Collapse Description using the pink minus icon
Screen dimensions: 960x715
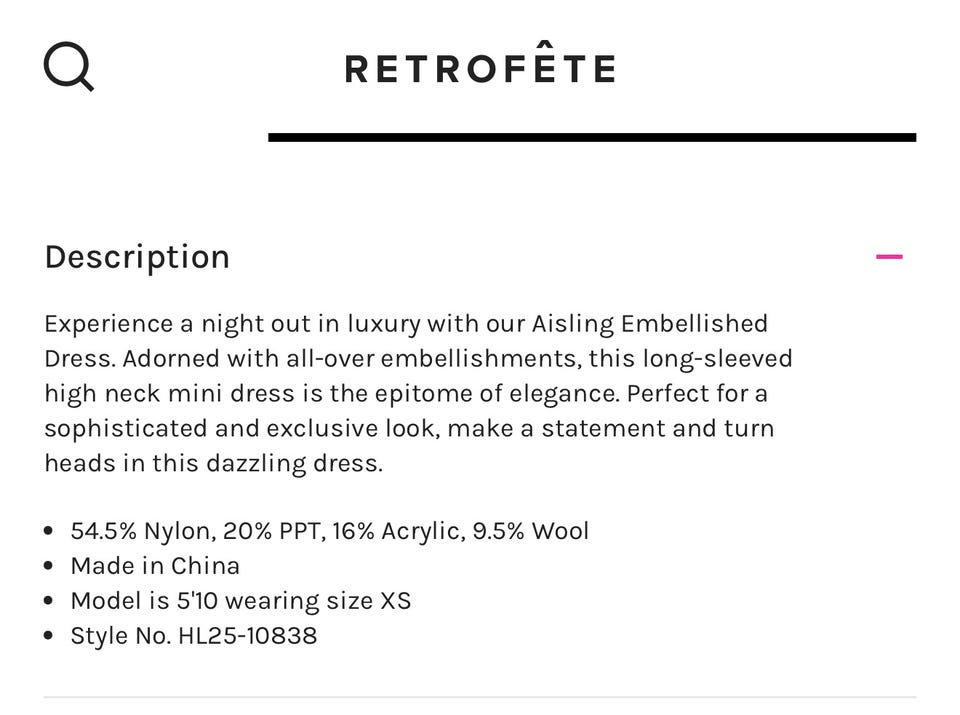[x=889, y=256]
